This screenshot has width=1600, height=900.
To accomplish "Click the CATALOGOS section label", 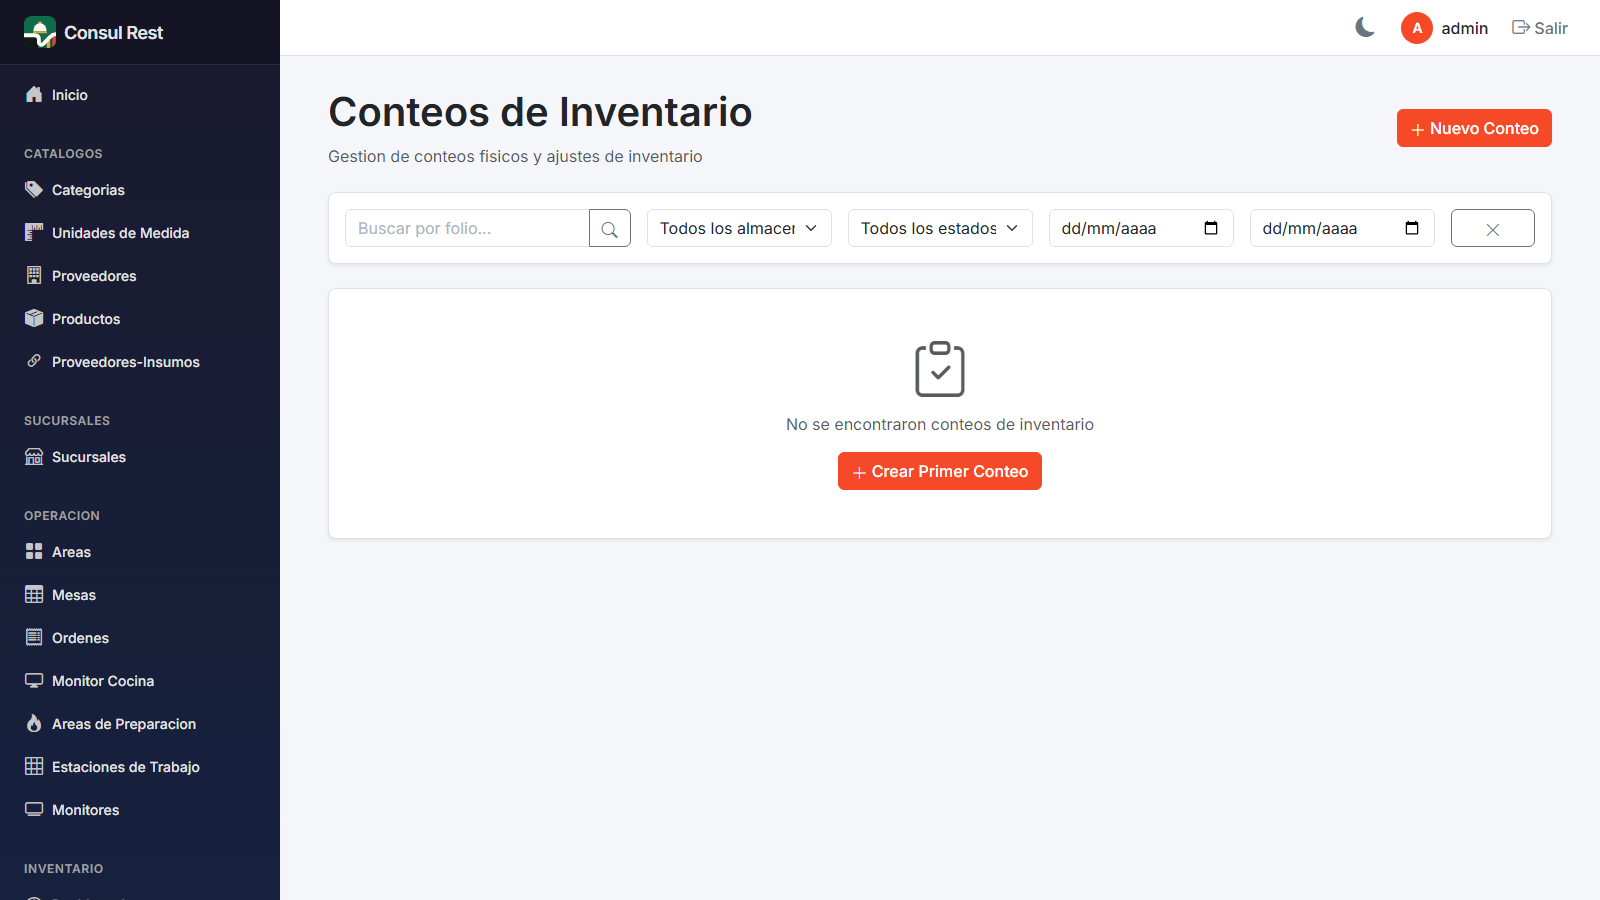I will click(x=63, y=153).
